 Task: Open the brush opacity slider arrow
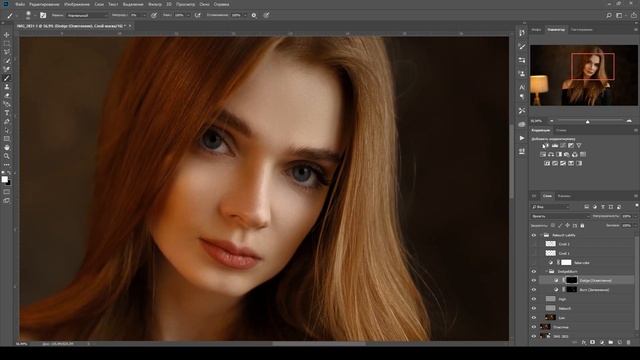145,15
